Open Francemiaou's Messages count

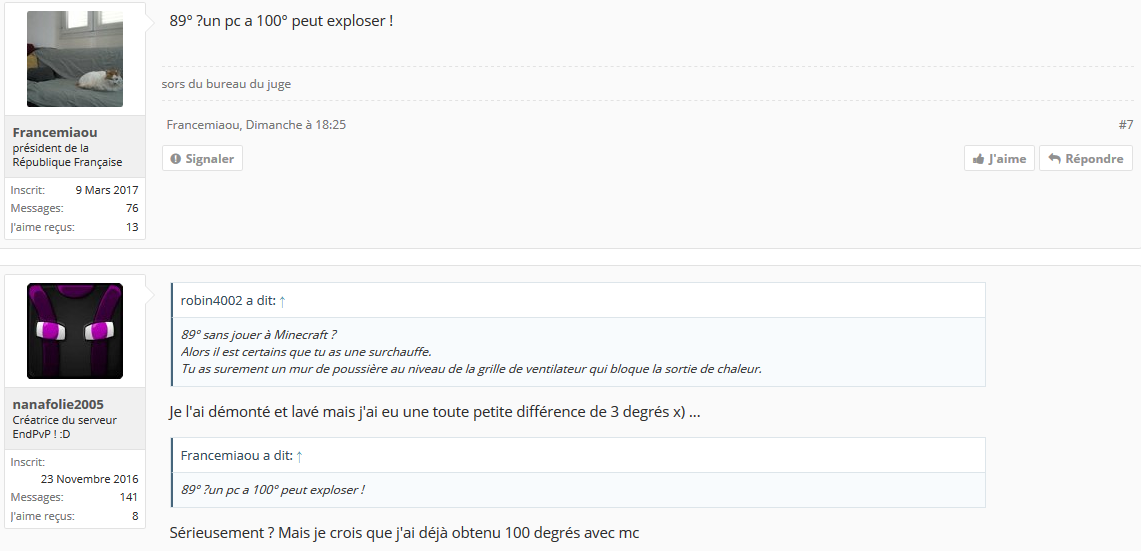[x=132, y=208]
